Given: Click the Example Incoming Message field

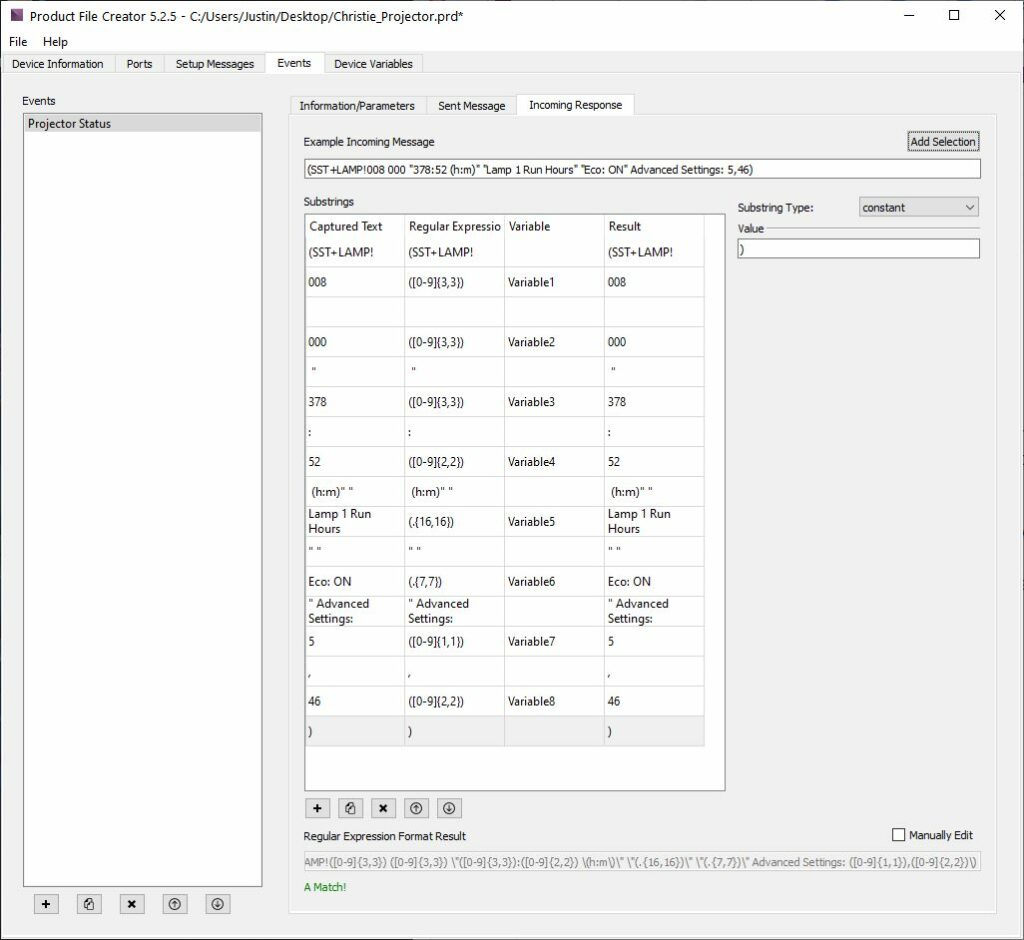Looking at the screenshot, I should pyautogui.click(x=642, y=169).
